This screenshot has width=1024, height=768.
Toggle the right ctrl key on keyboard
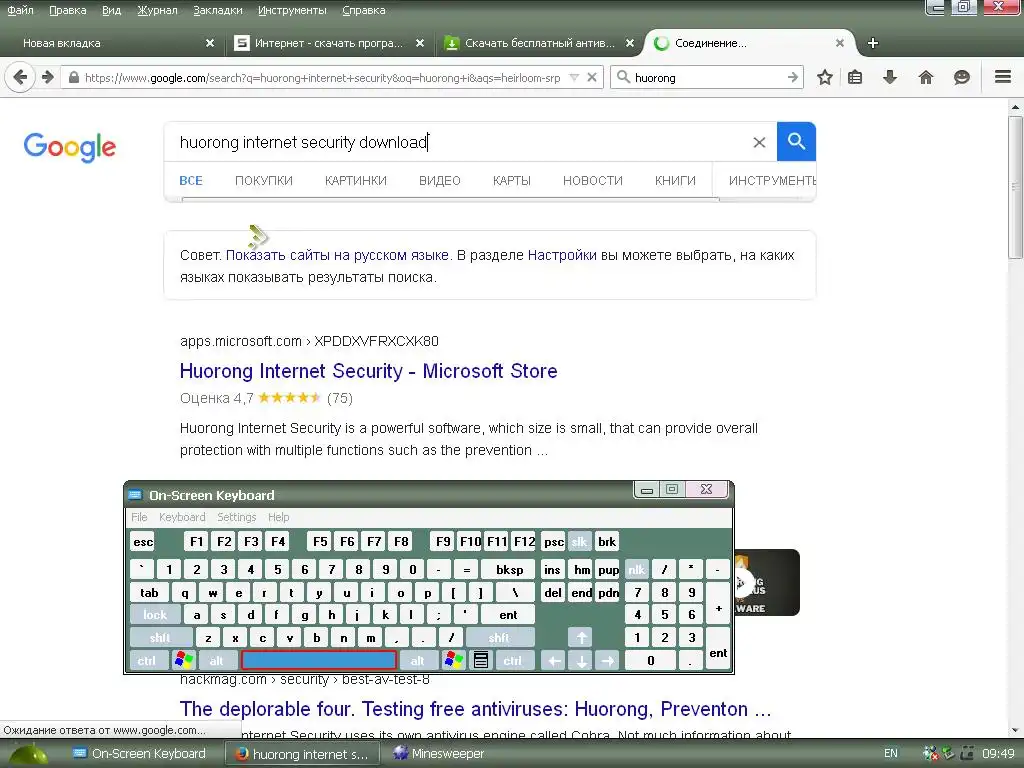513,660
